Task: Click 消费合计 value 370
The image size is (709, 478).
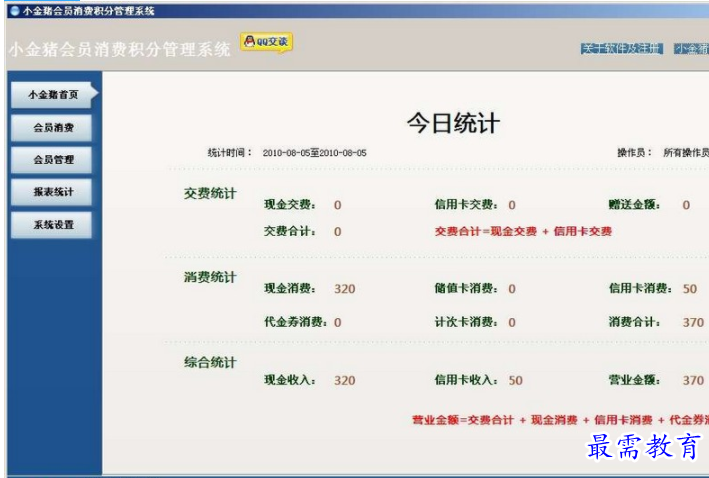Action: 693,322
